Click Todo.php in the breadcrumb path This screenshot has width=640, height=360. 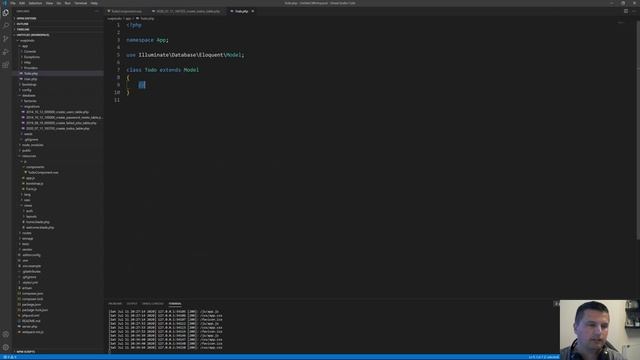(147, 18)
